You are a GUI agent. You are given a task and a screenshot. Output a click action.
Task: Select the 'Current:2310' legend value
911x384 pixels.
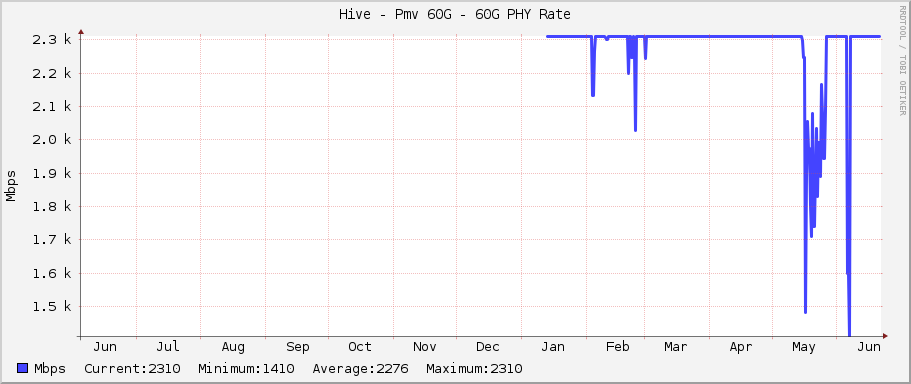132,368
